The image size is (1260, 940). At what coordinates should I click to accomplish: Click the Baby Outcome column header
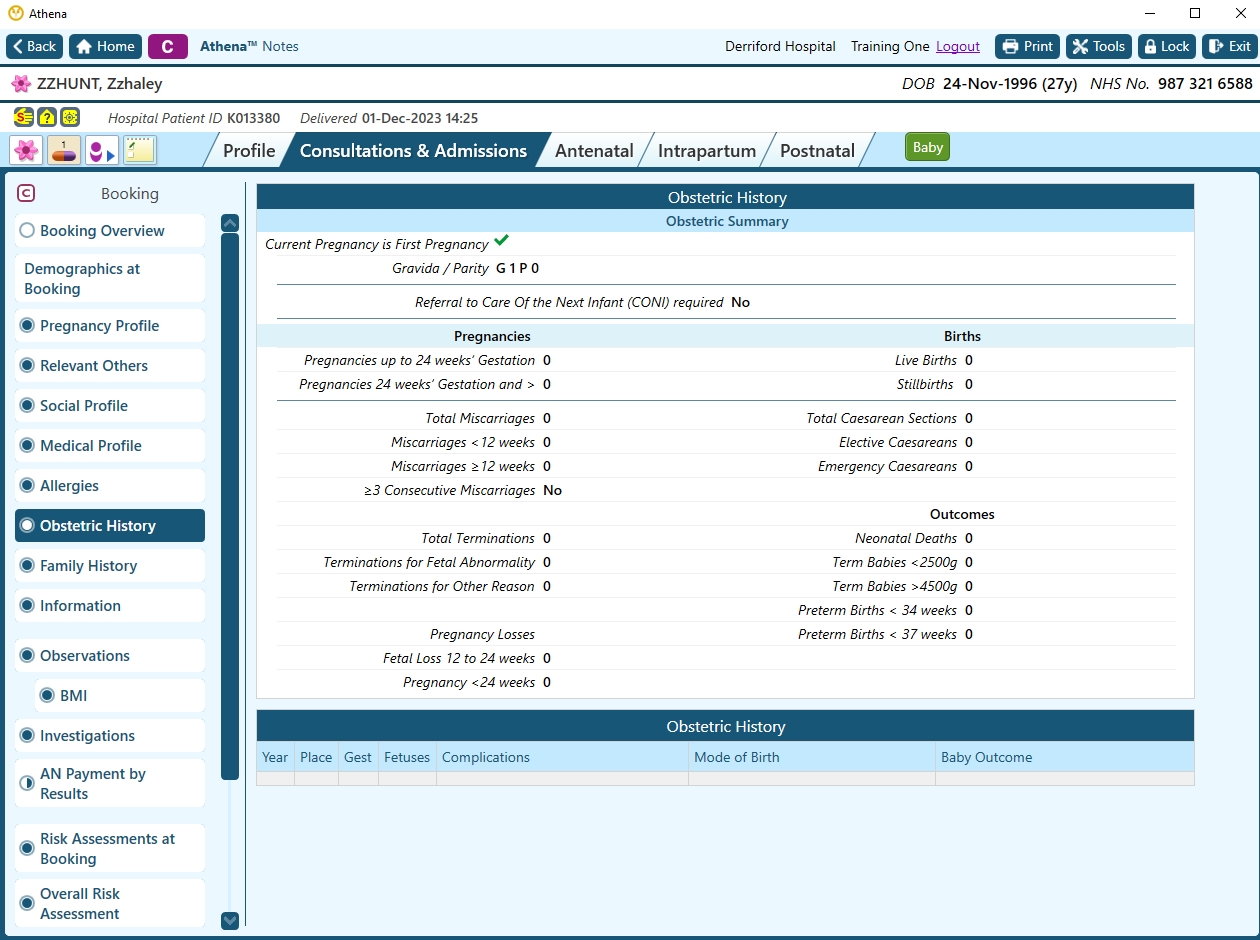coord(1065,757)
